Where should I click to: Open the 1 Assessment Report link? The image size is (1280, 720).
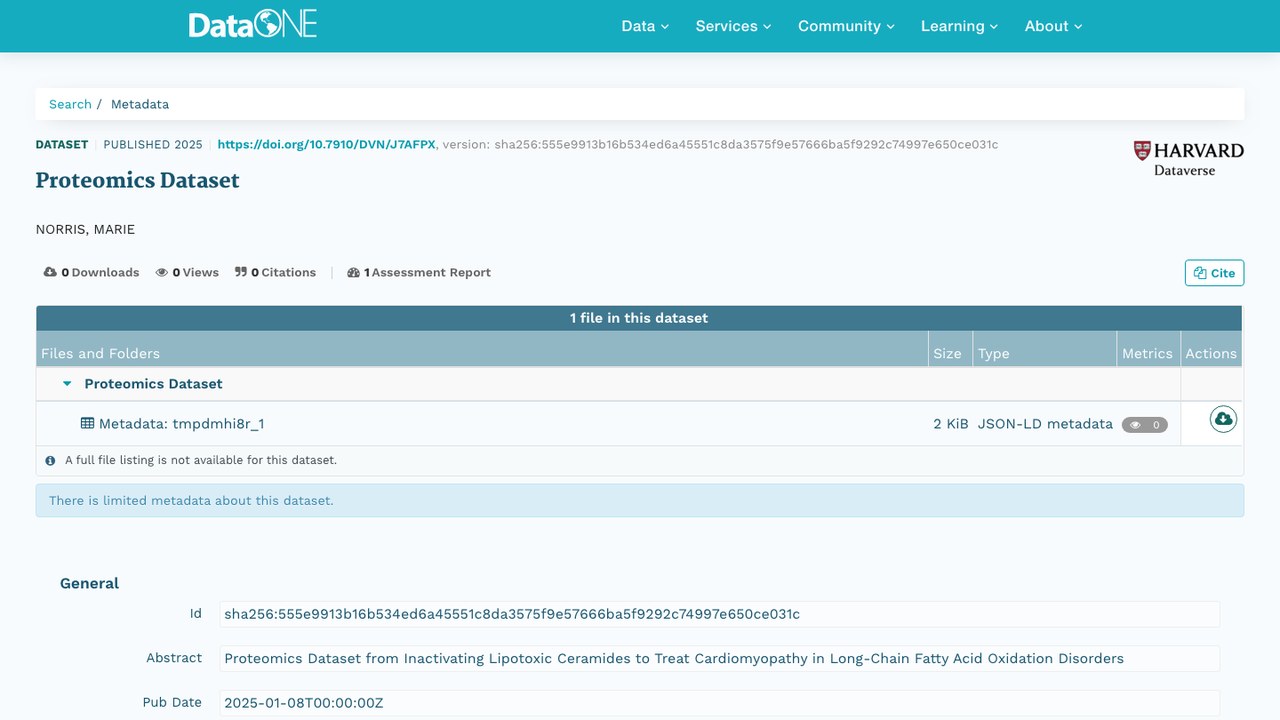419,272
